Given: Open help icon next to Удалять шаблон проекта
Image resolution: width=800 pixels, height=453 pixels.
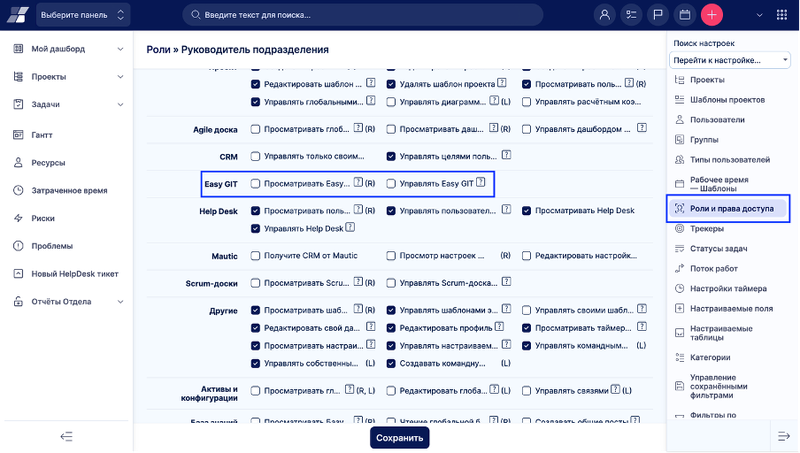Looking at the screenshot, I should (502, 83).
